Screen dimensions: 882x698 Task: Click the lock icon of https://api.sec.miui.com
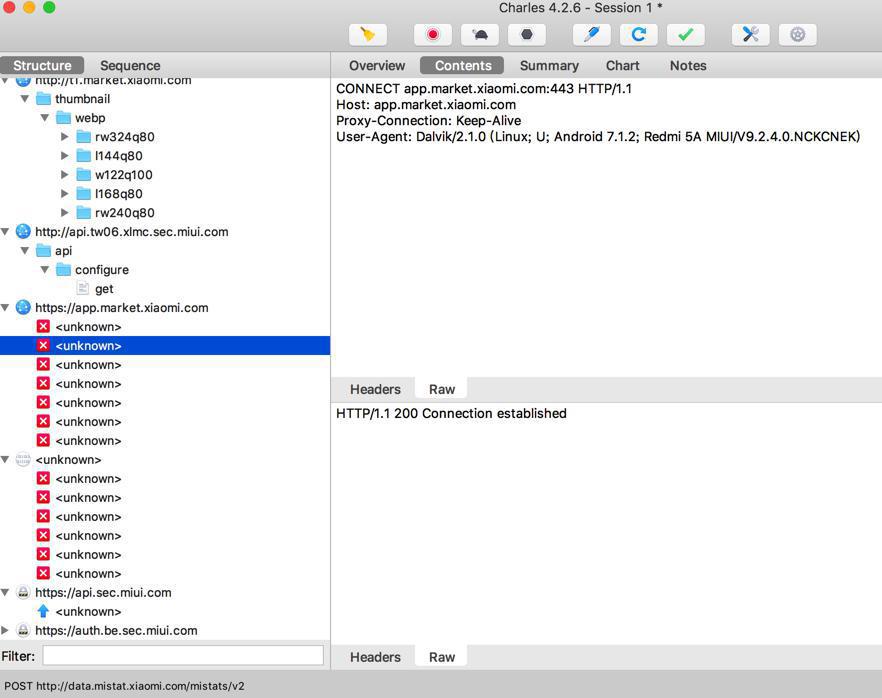pyautogui.click(x=23, y=592)
